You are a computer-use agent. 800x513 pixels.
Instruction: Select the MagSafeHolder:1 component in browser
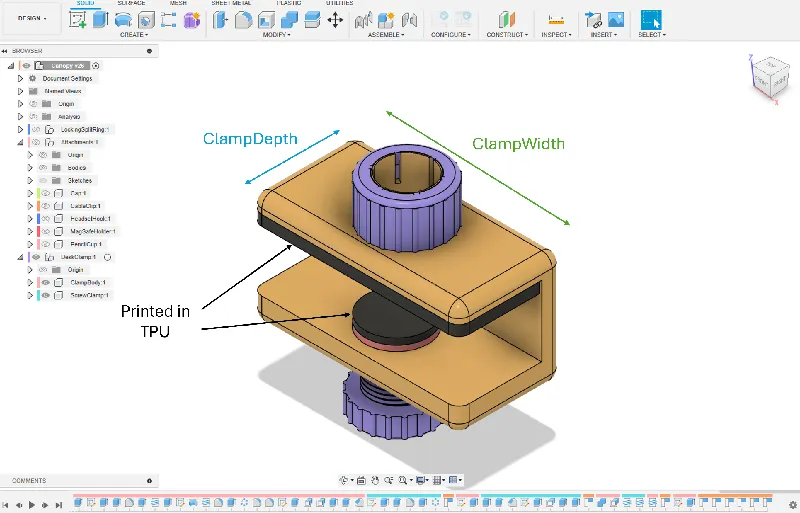click(x=91, y=231)
